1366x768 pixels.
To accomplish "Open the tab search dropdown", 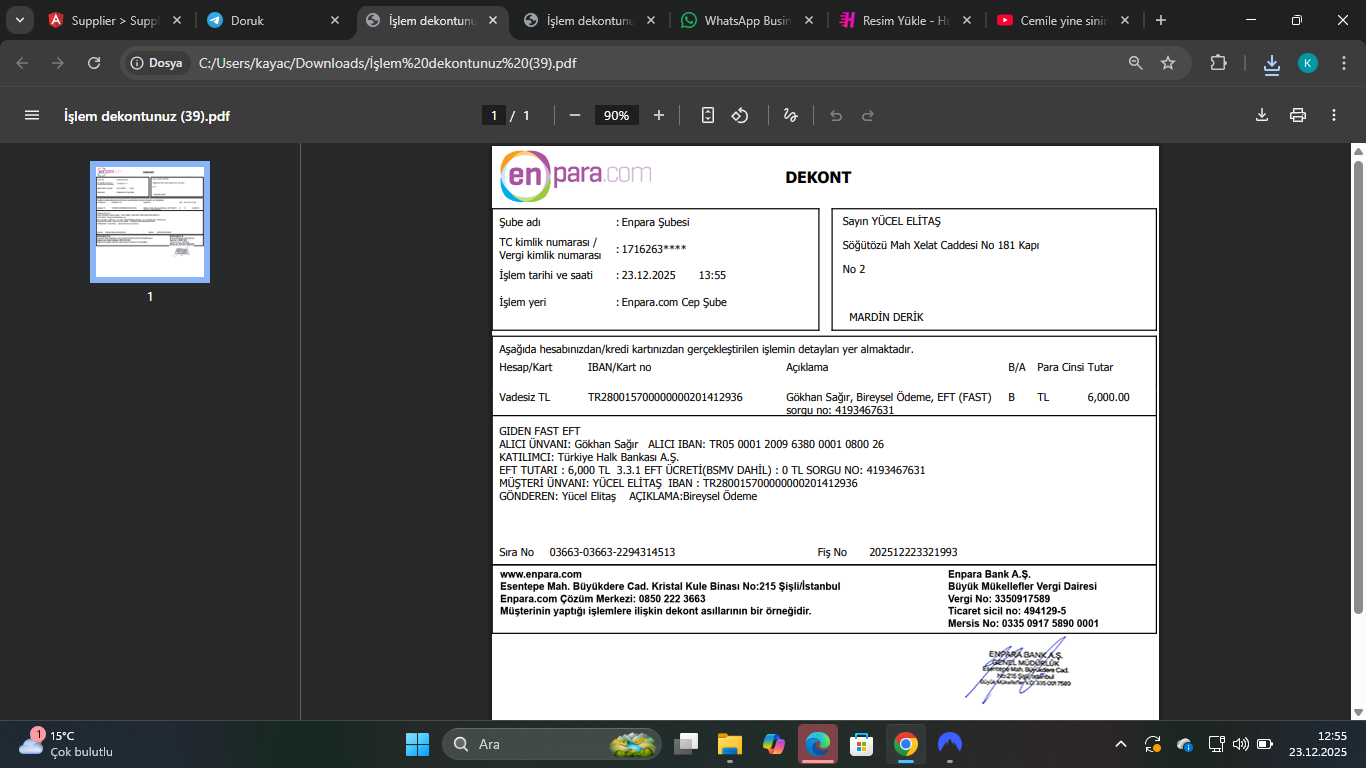I will point(19,20).
